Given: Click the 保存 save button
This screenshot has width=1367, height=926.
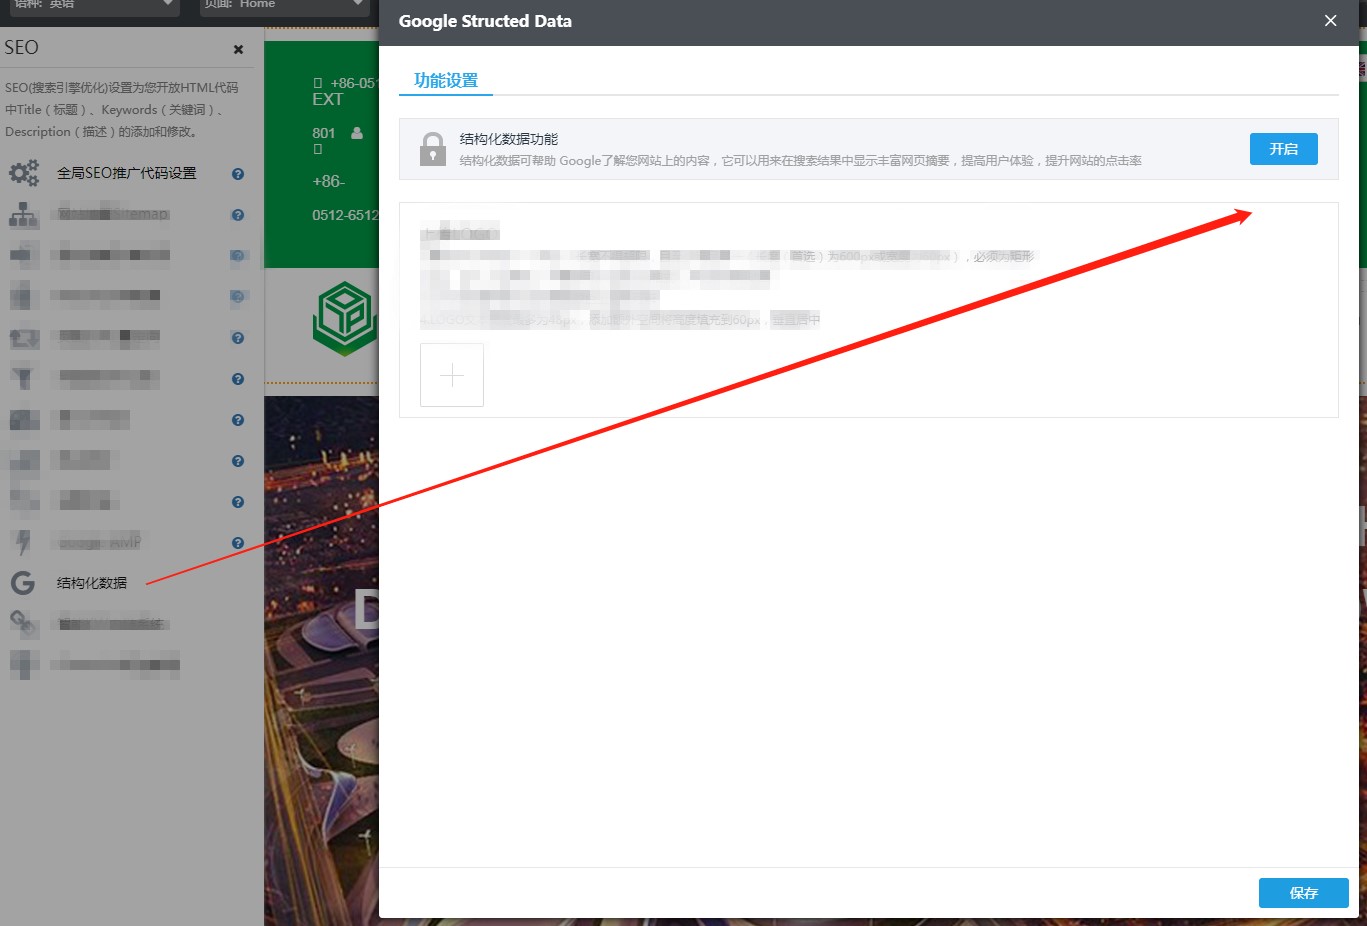Looking at the screenshot, I should pos(1303,893).
